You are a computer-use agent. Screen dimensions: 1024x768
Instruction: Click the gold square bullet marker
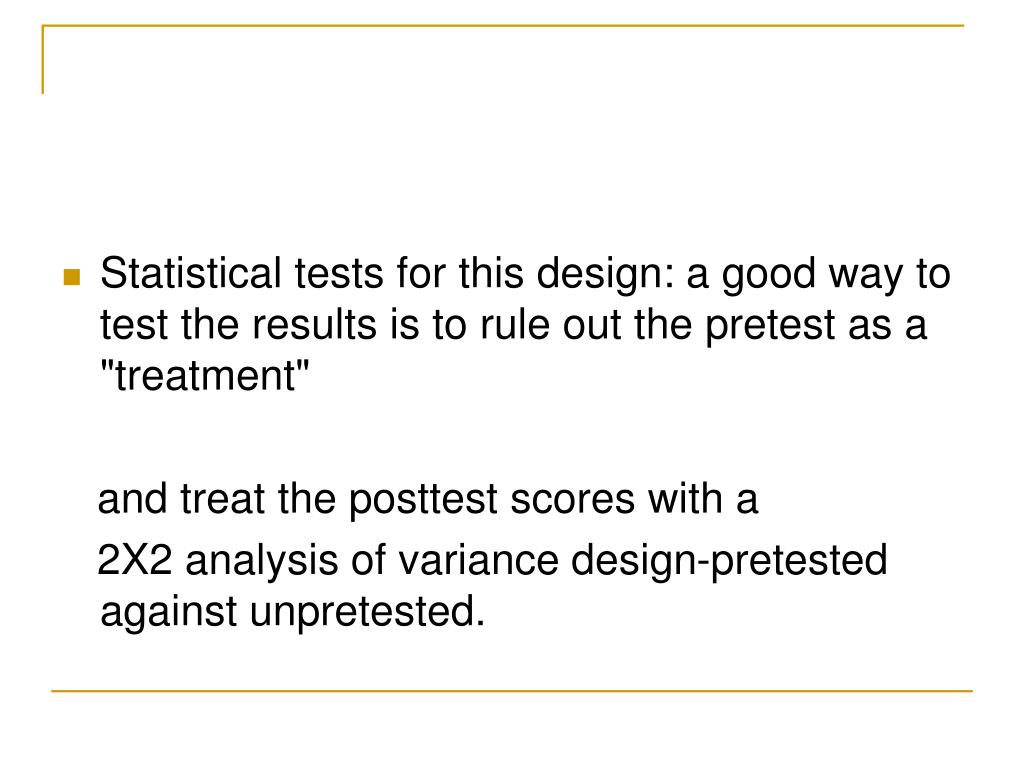click(x=72, y=277)
